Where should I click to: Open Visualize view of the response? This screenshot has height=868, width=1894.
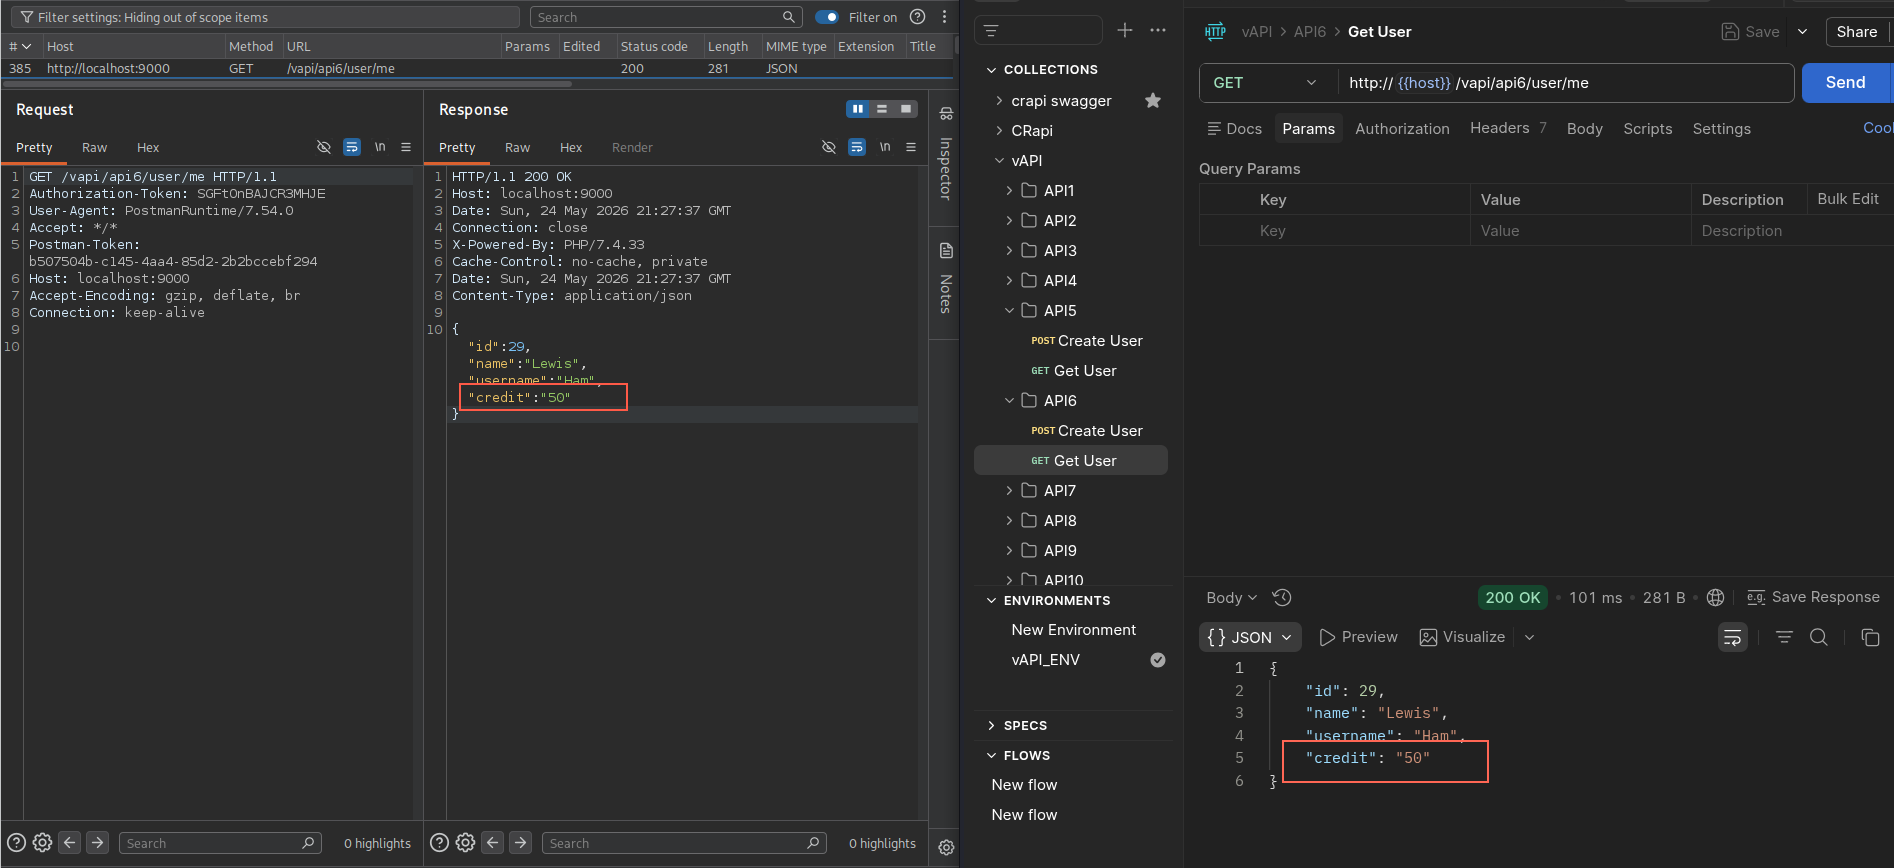point(1462,637)
